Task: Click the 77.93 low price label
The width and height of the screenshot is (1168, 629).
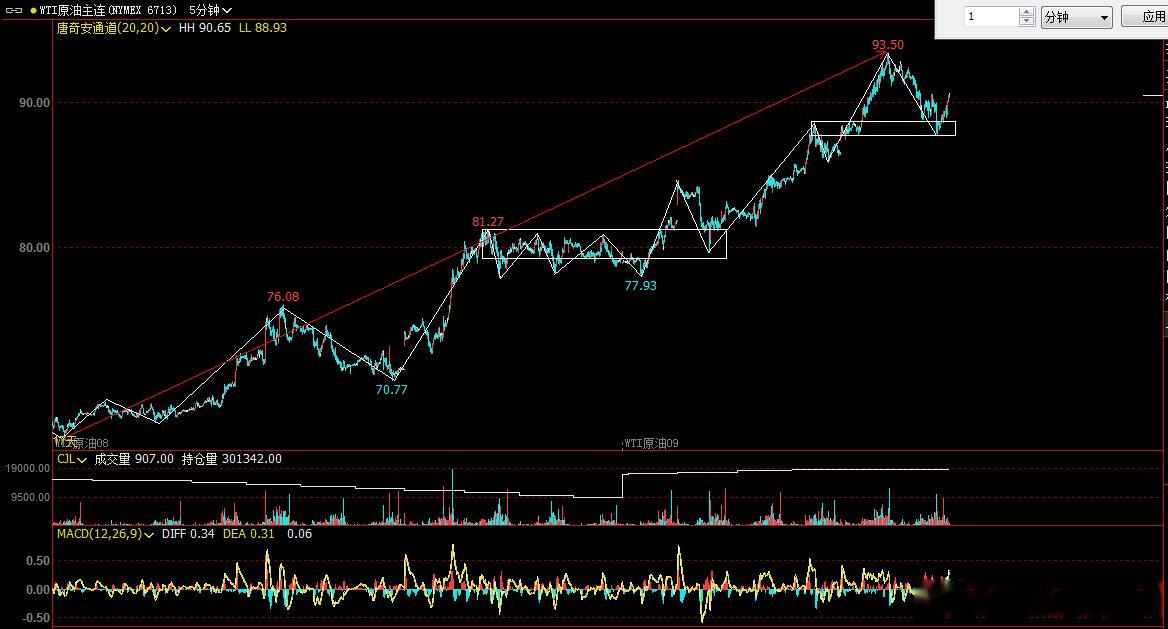Action: (641, 285)
